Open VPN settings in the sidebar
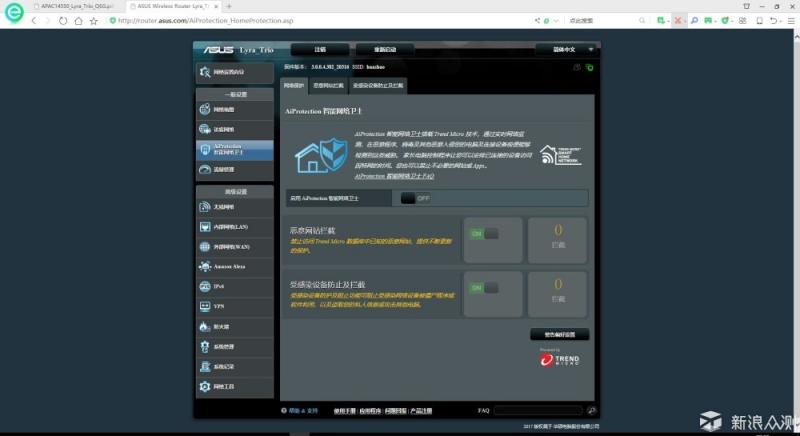Viewport: 800px width, 436px height. [235, 306]
